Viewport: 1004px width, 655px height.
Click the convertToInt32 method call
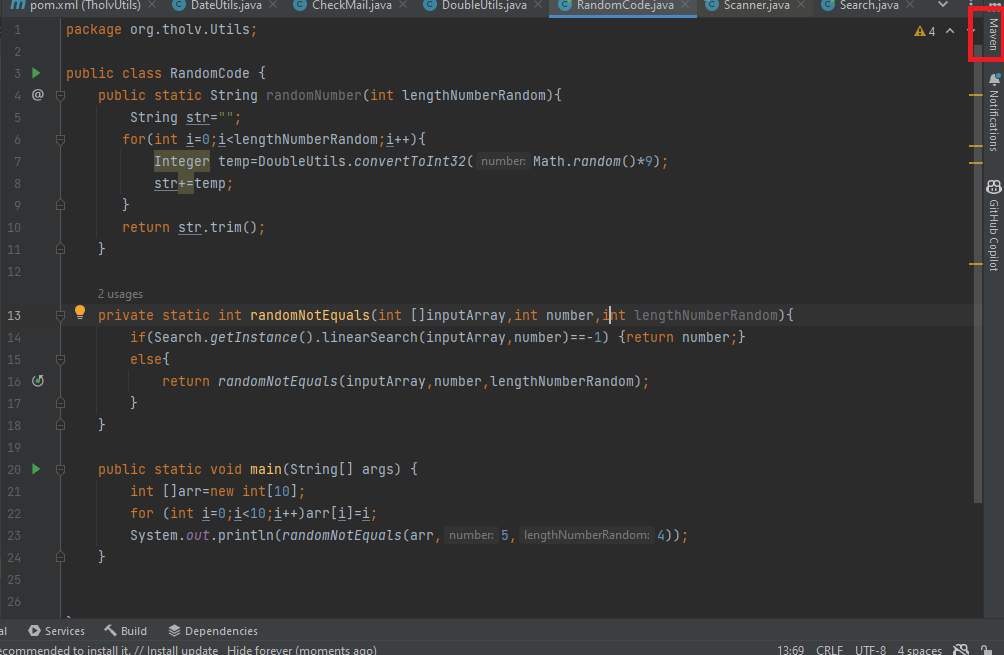pyautogui.click(x=410, y=161)
